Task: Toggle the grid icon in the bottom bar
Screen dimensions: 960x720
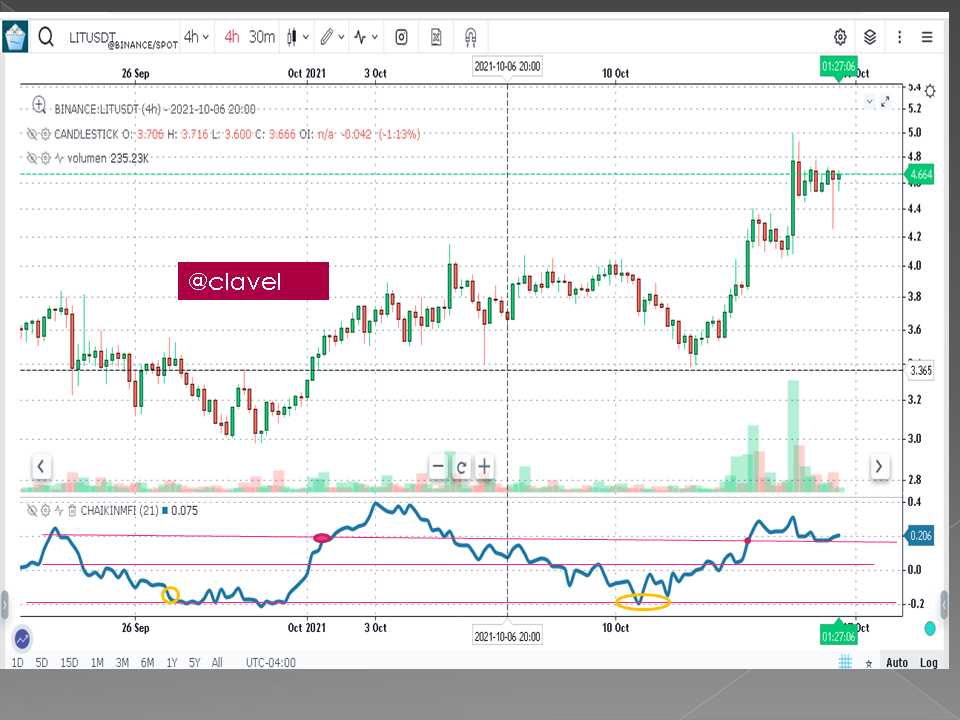Action: click(x=845, y=662)
